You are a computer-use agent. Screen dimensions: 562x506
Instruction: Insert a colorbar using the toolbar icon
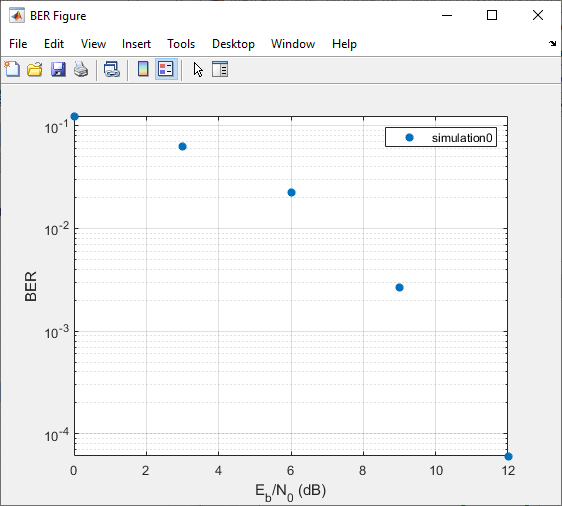coord(143,69)
